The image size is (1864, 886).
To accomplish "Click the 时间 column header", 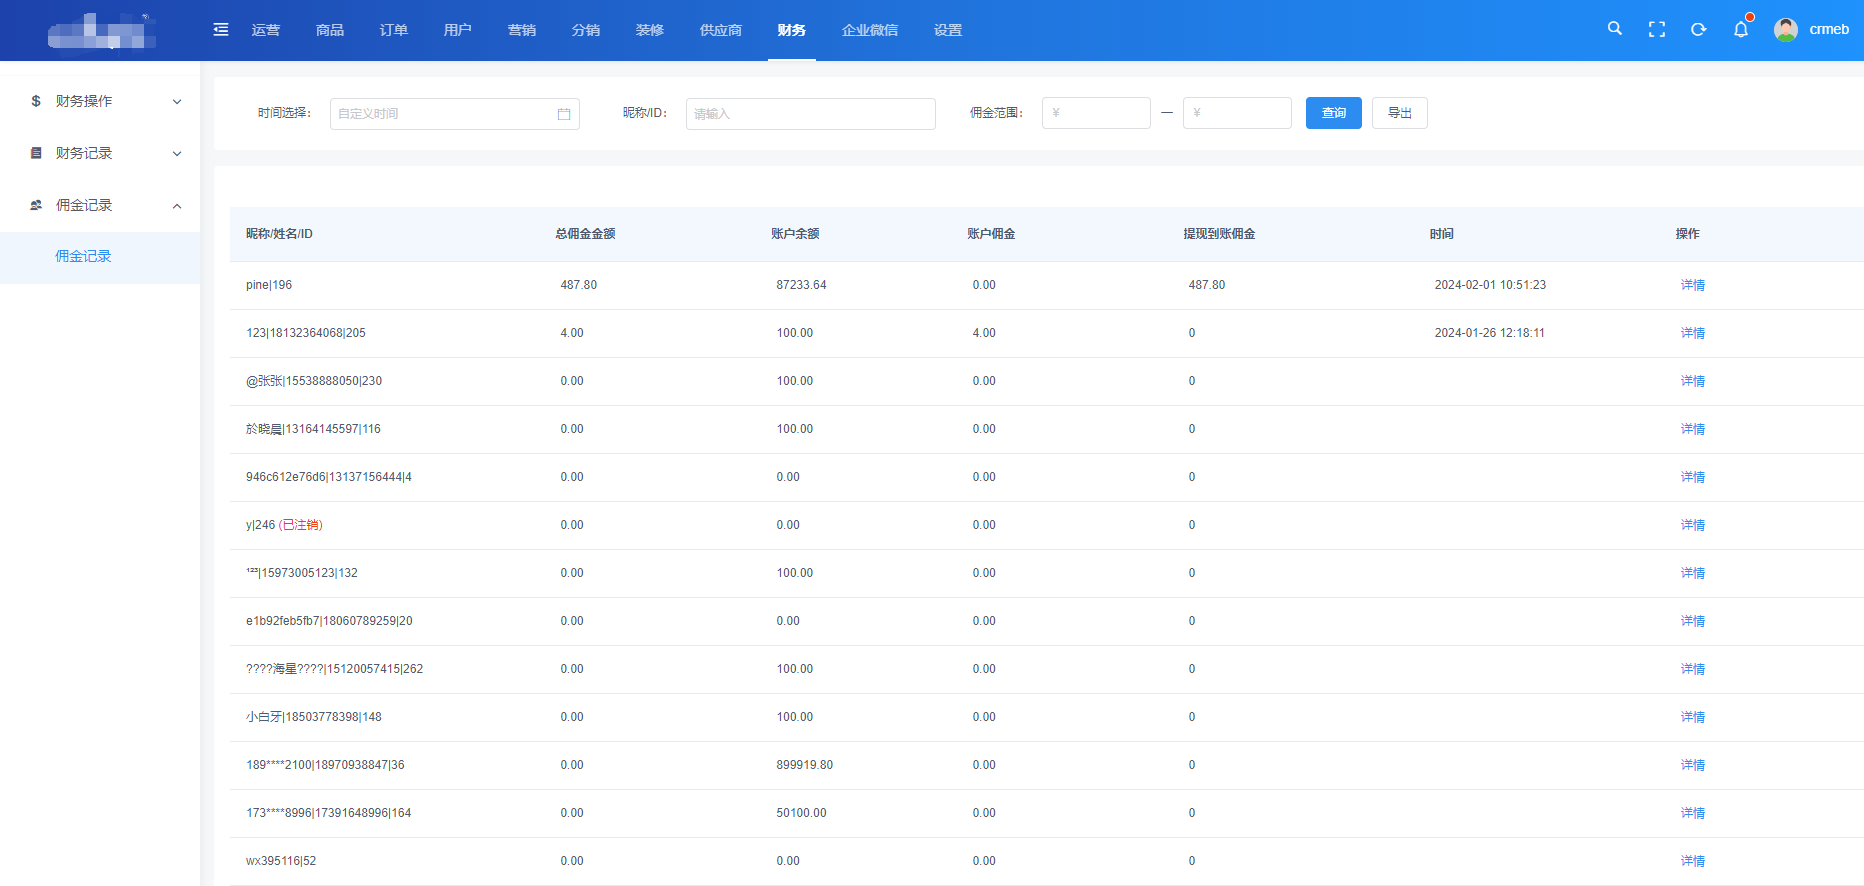I will (1441, 234).
